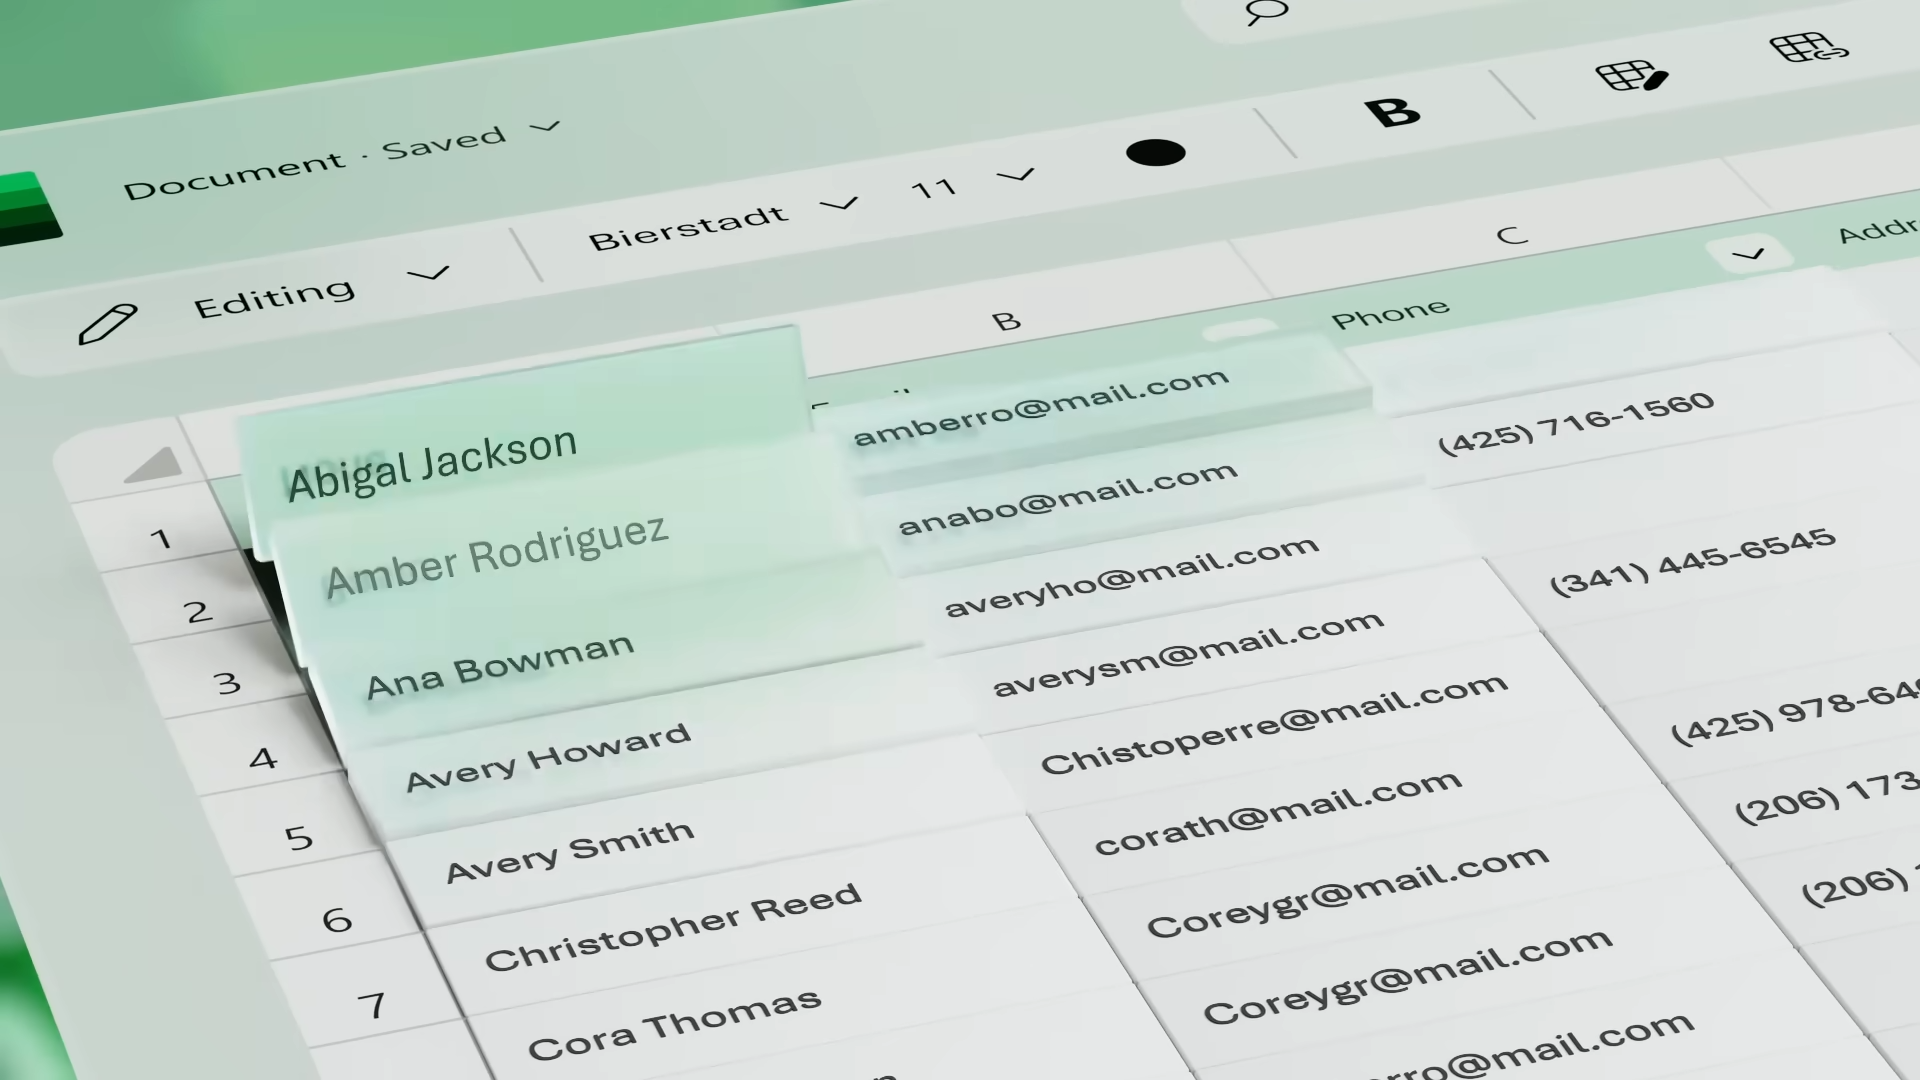Toggle bold formatting with the B icon
The width and height of the screenshot is (1920, 1080).
tap(1393, 111)
